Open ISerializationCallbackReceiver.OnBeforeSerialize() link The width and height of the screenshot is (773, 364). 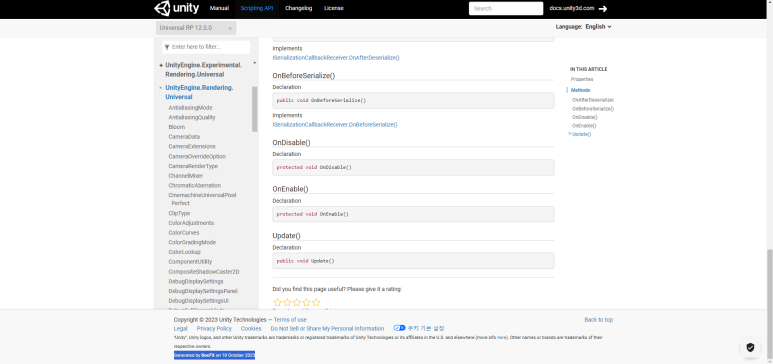pyautogui.click(x=335, y=125)
